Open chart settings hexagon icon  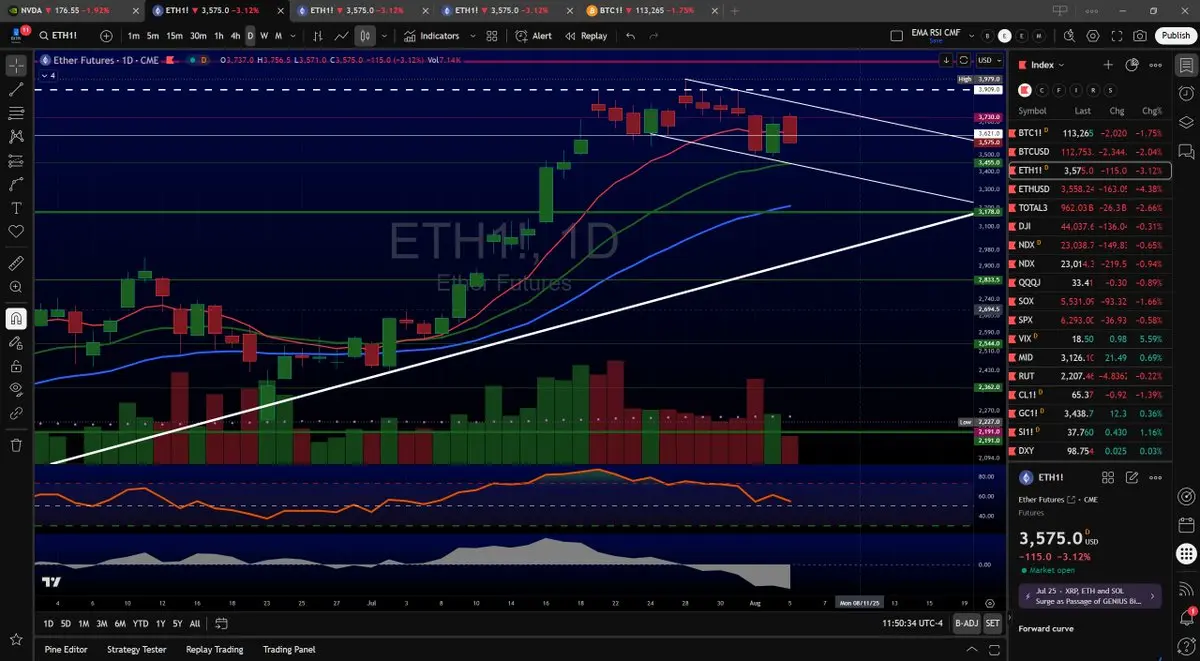(1093, 36)
